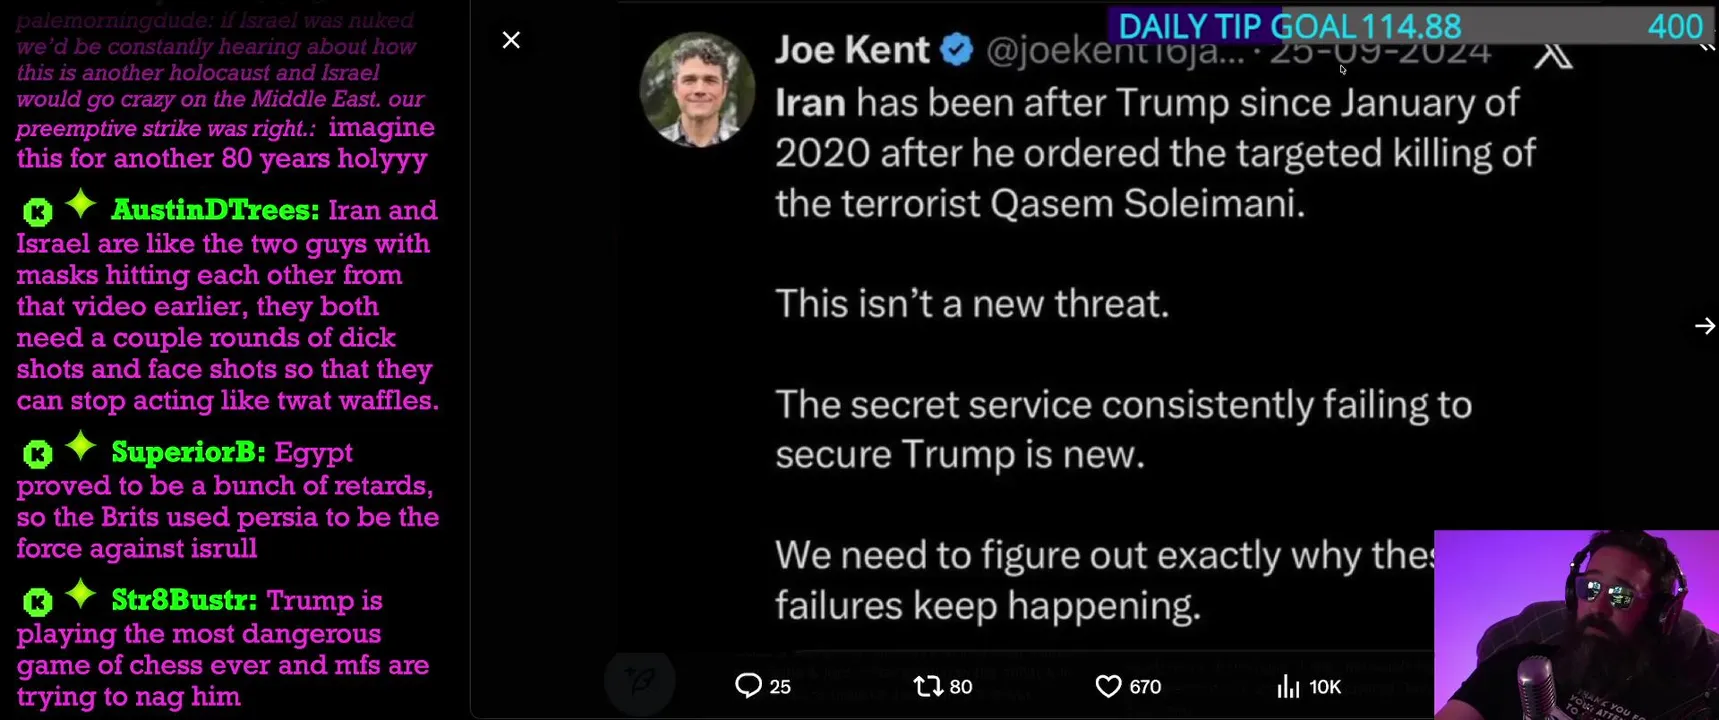1719x720 pixels.
Task: Open AustinDTrees chat username
Action: (215, 210)
